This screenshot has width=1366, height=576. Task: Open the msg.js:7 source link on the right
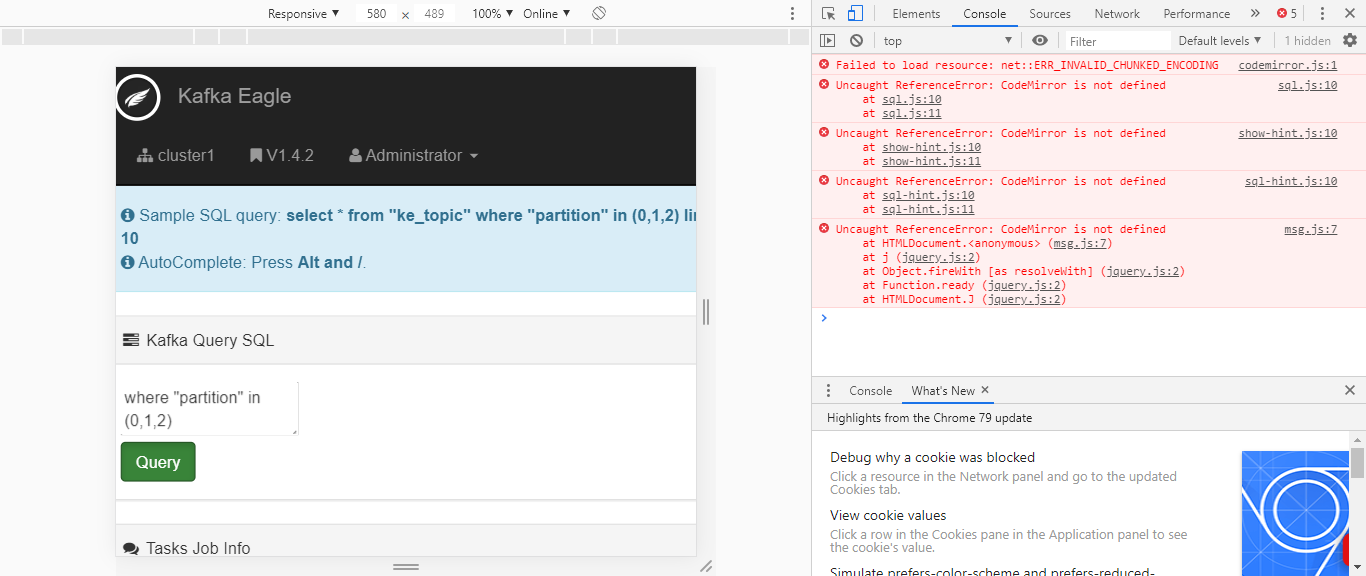tap(1311, 229)
